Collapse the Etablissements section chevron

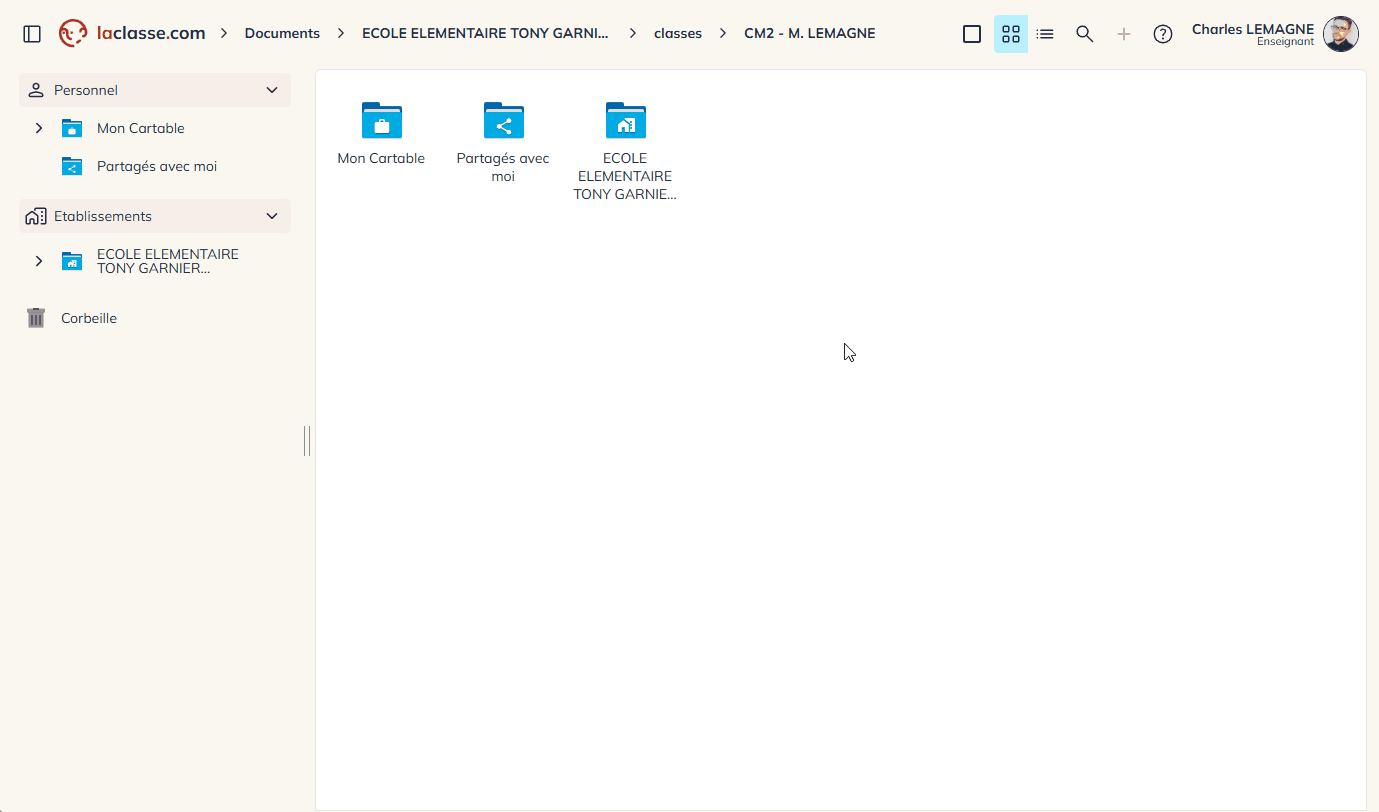pyautogui.click(x=272, y=216)
